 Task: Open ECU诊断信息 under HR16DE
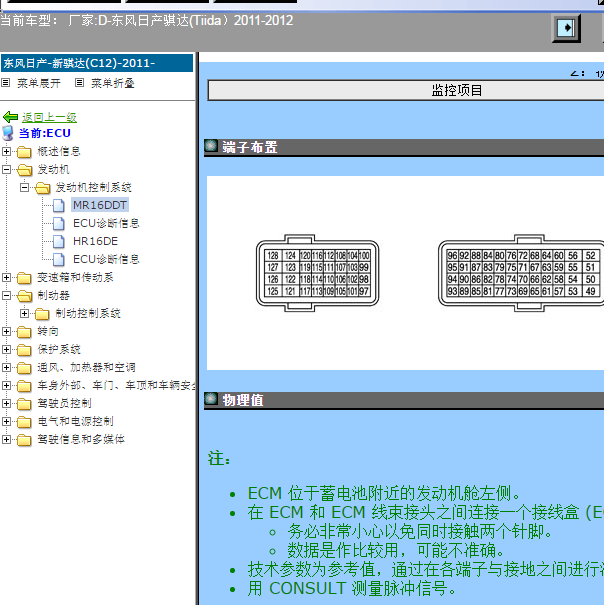pyautogui.click(x=106, y=259)
